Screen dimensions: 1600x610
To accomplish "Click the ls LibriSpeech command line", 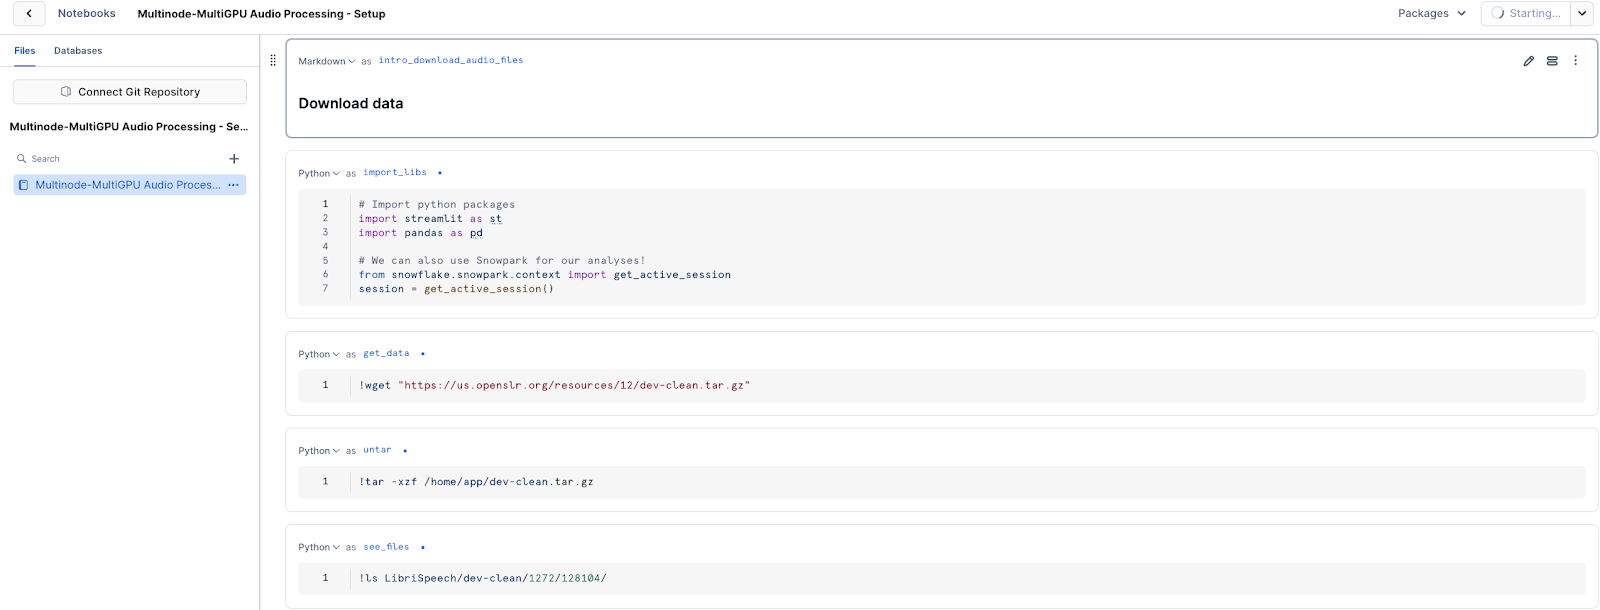I will [482, 578].
